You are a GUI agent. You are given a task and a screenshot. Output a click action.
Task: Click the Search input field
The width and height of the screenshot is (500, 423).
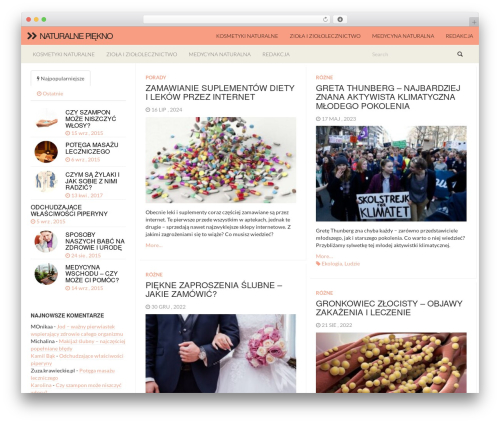coord(412,54)
